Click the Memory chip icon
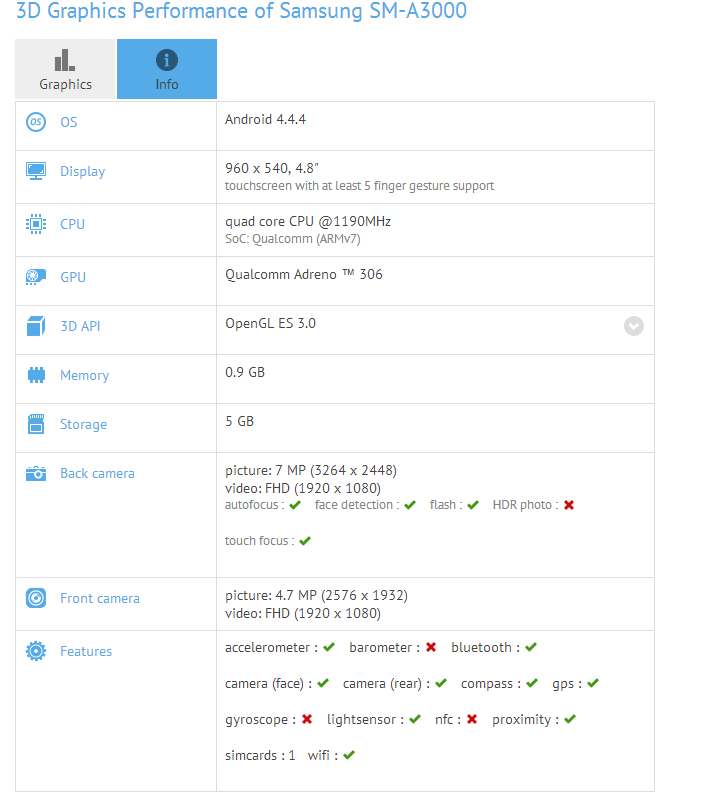713x797 pixels. 36,375
